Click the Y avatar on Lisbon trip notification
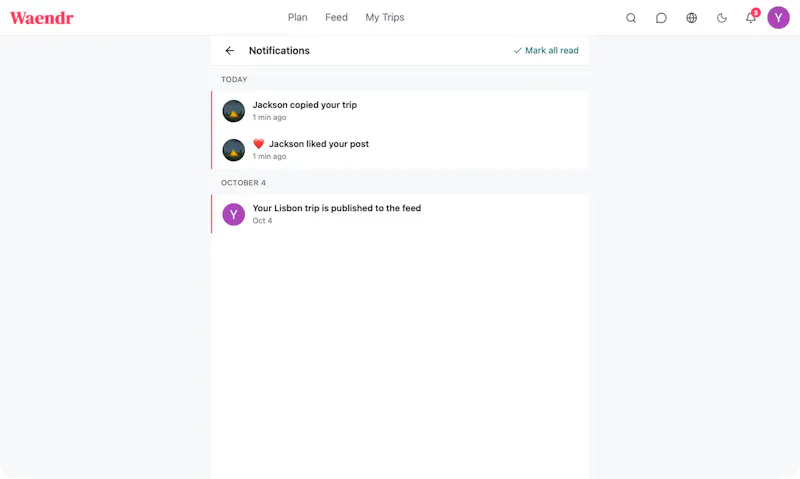800x479 pixels. 234,214
